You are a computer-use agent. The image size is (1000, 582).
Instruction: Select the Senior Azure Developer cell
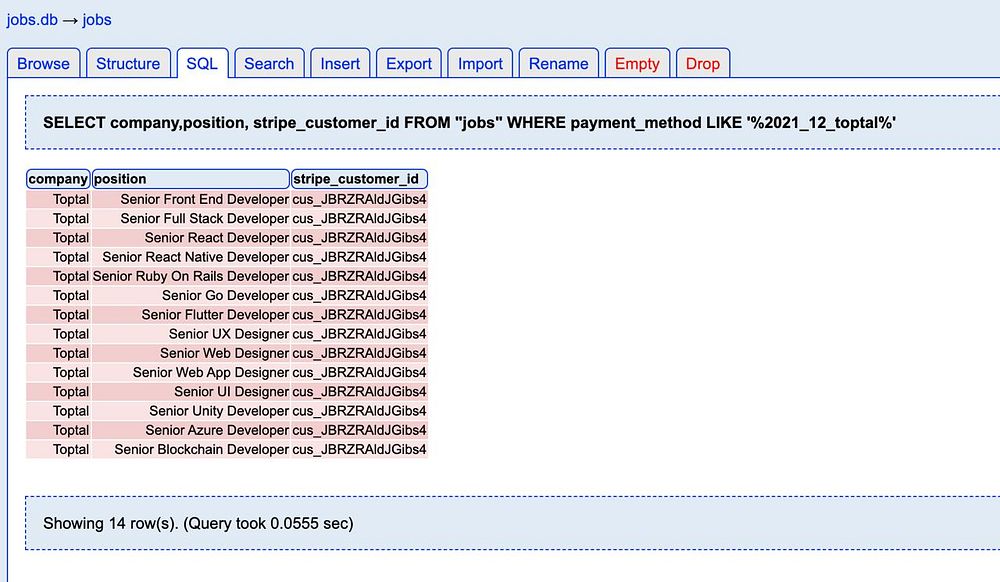(x=191, y=430)
